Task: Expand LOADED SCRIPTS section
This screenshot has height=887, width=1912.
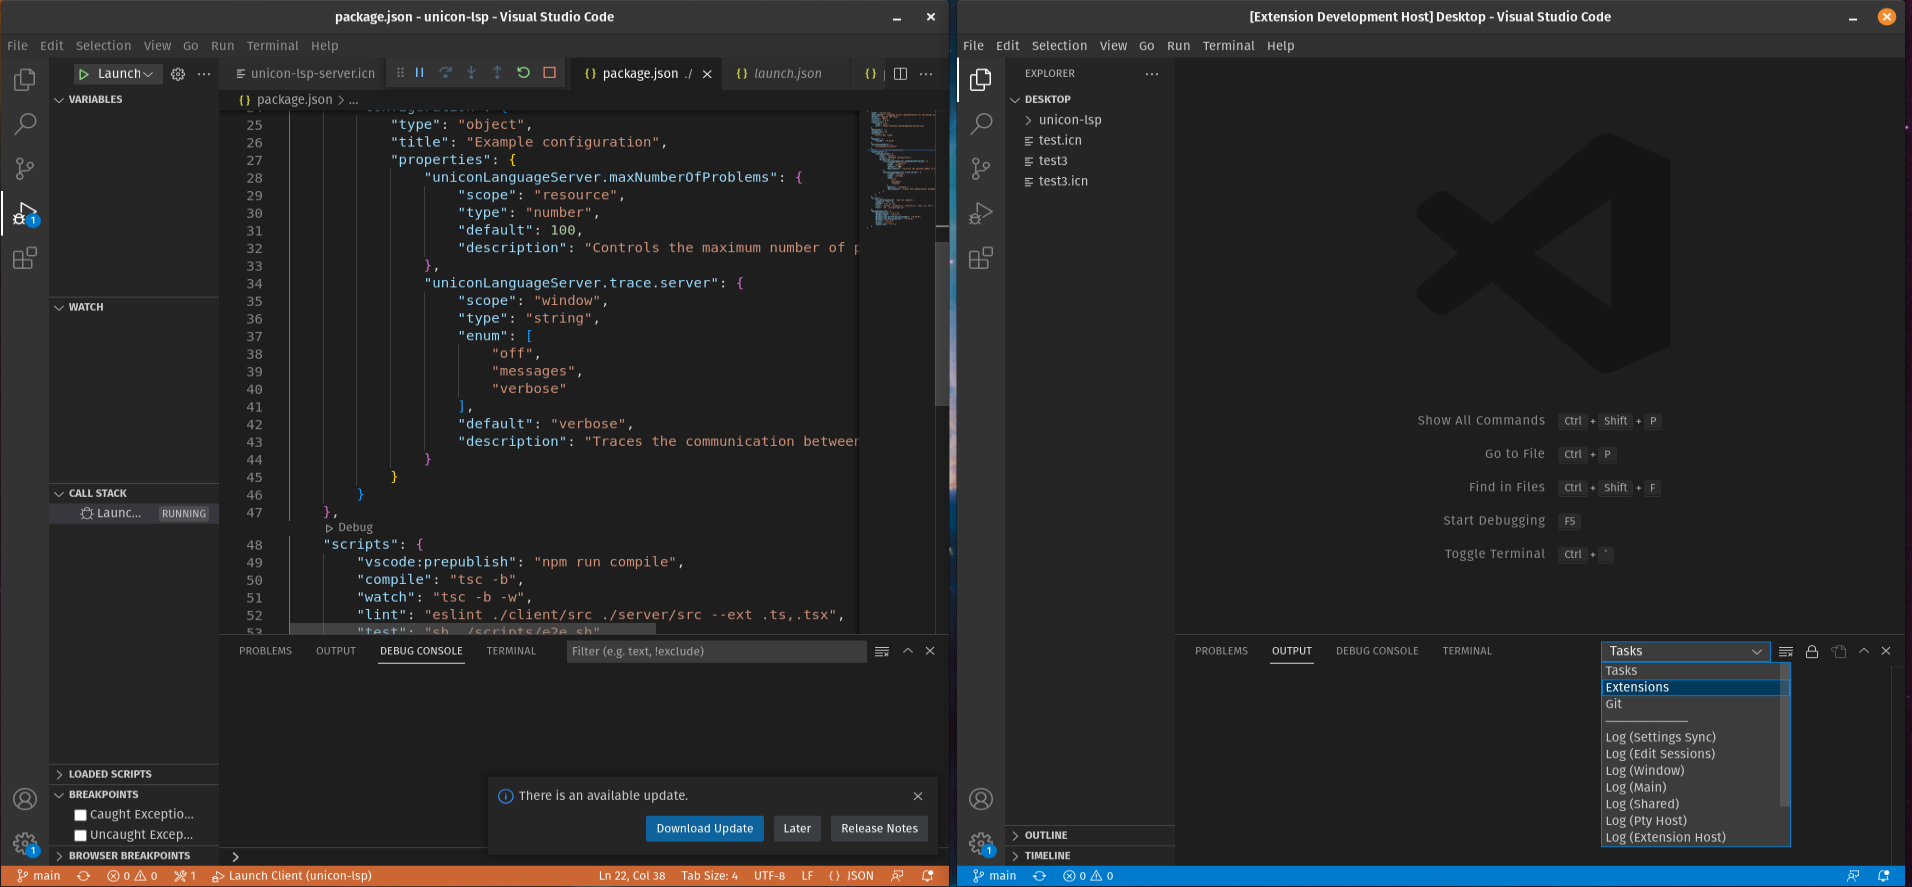Action: point(134,774)
